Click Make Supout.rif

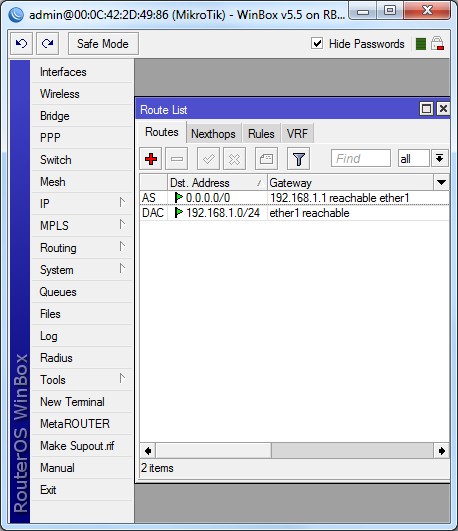(x=82, y=446)
